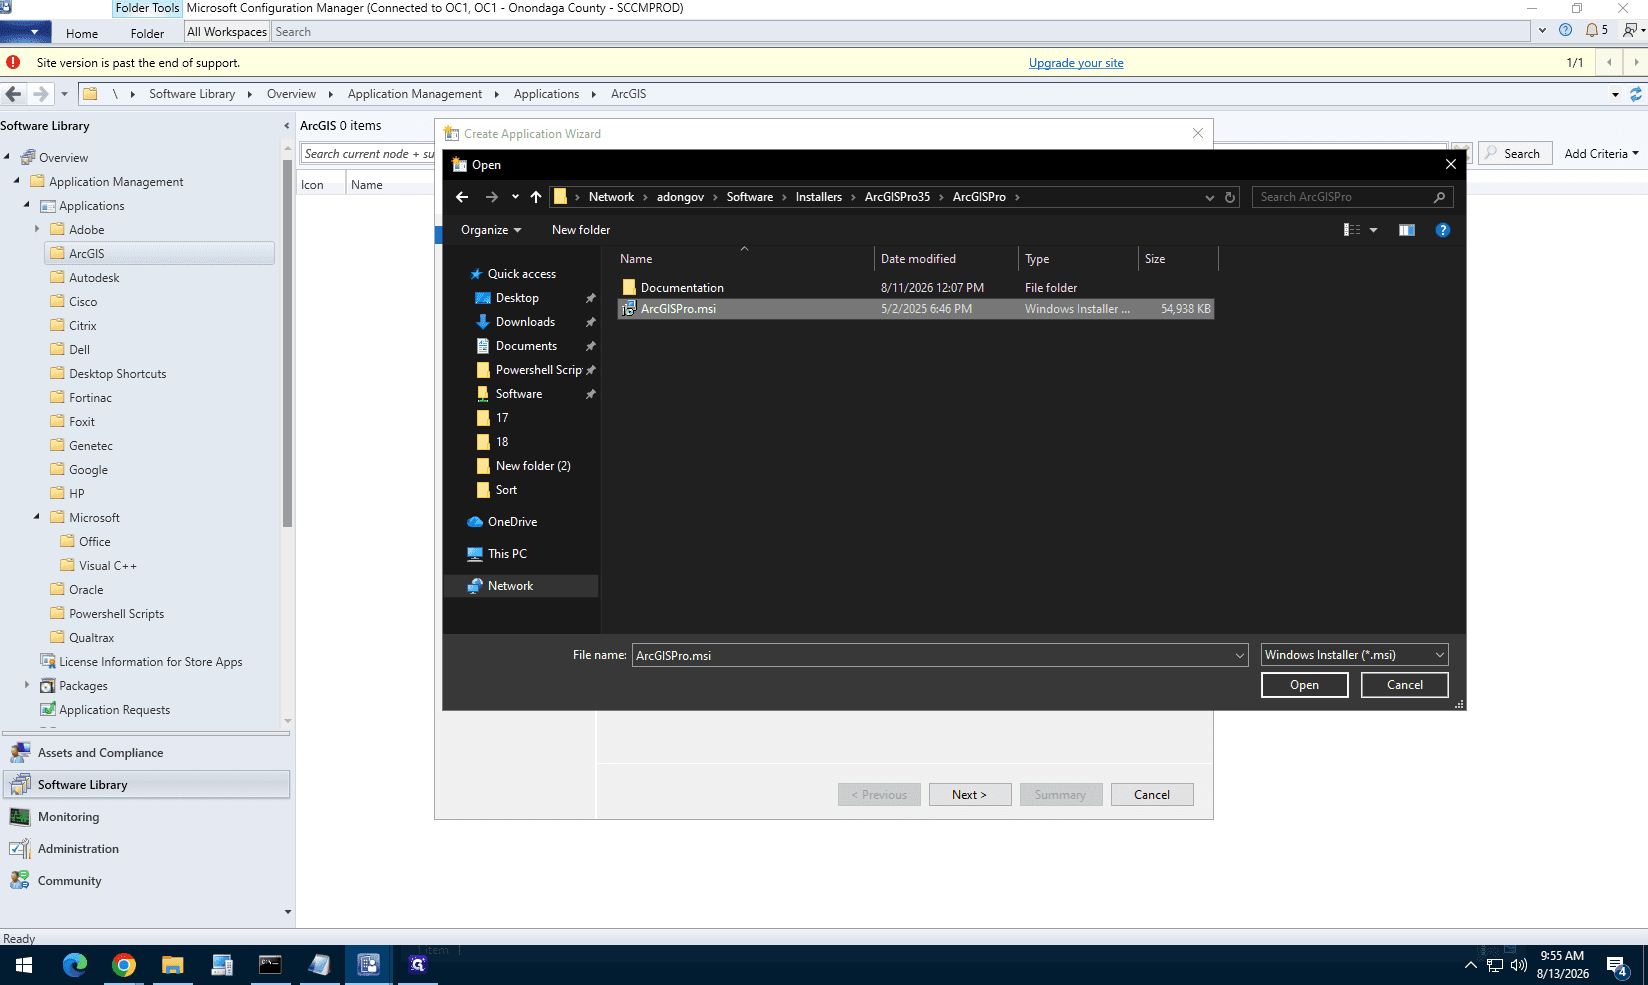Sort files by Date modified column

point(946,259)
